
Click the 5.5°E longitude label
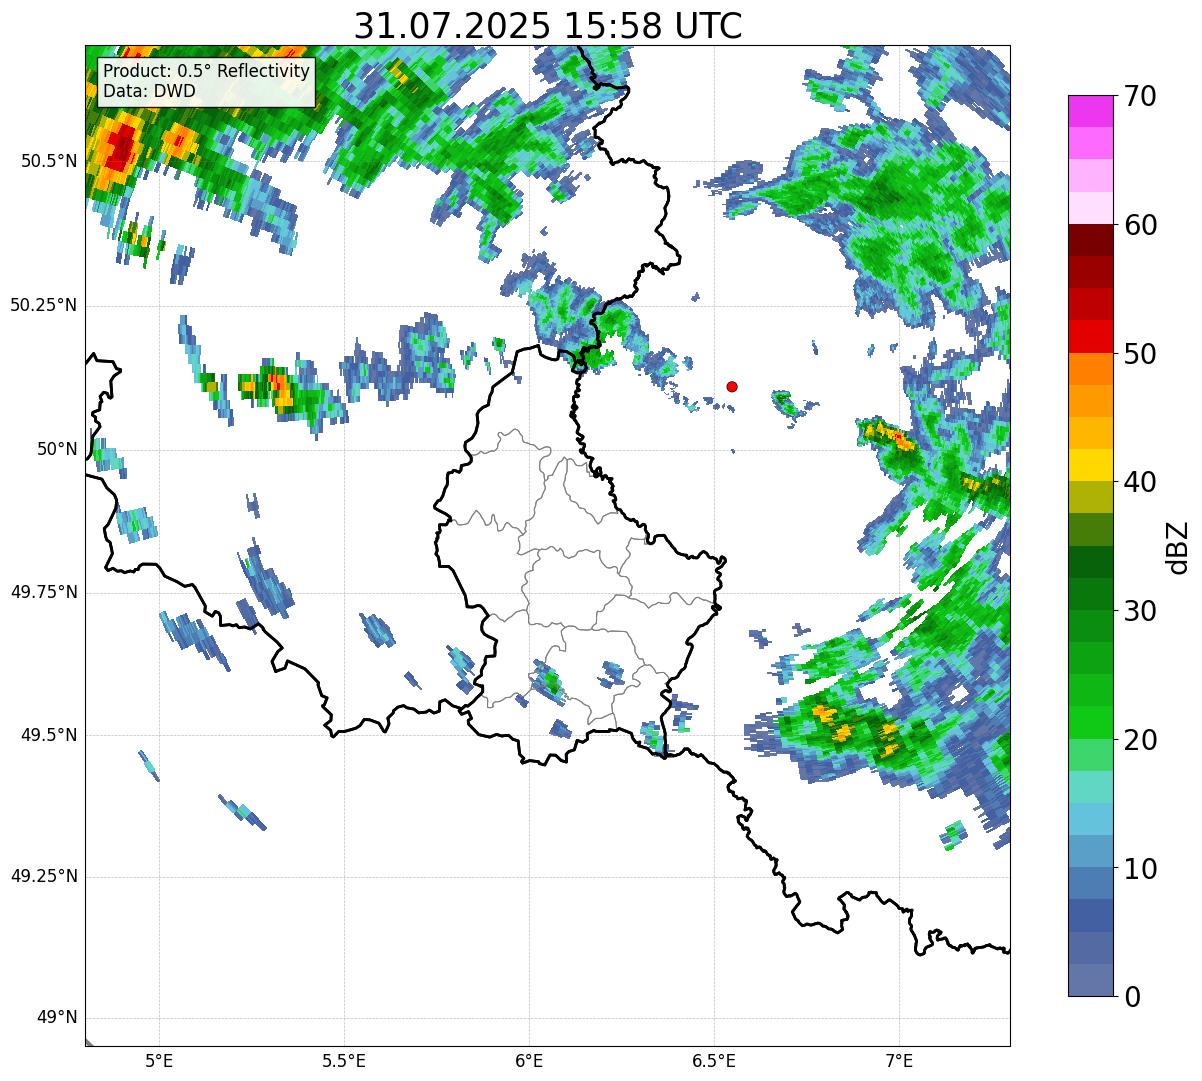pyautogui.click(x=344, y=1060)
